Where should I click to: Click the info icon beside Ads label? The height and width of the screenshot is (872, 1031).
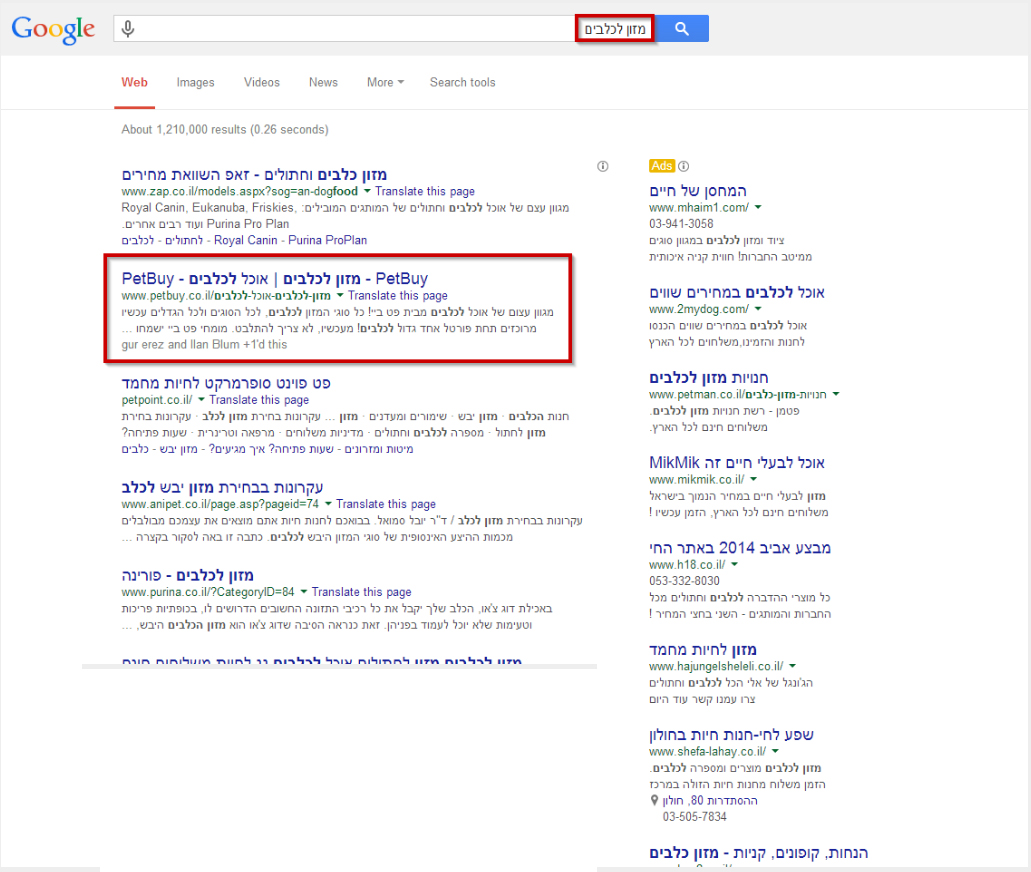click(684, 166)
